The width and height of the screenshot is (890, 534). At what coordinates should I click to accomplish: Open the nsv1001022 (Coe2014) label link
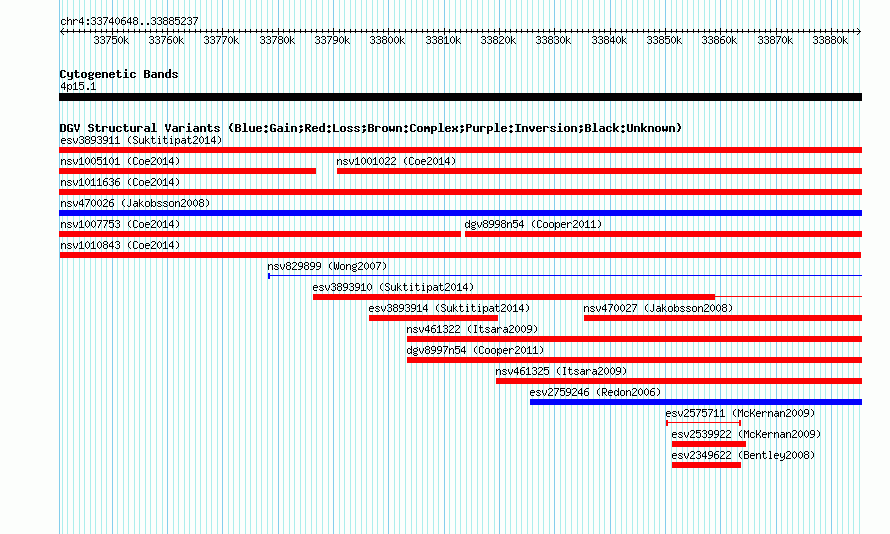[396, 161]
